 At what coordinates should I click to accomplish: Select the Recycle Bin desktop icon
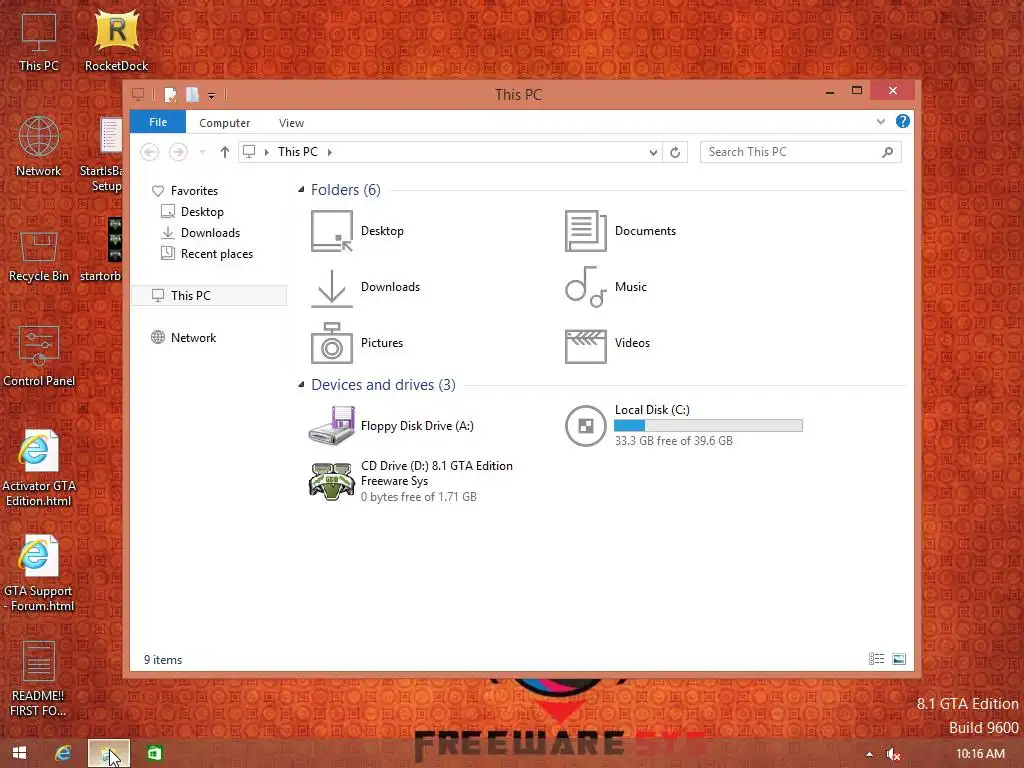tap(39, 256)
